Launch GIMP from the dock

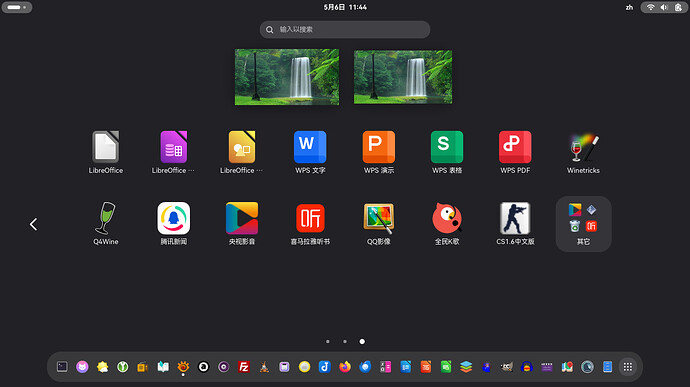click(506, 366)
